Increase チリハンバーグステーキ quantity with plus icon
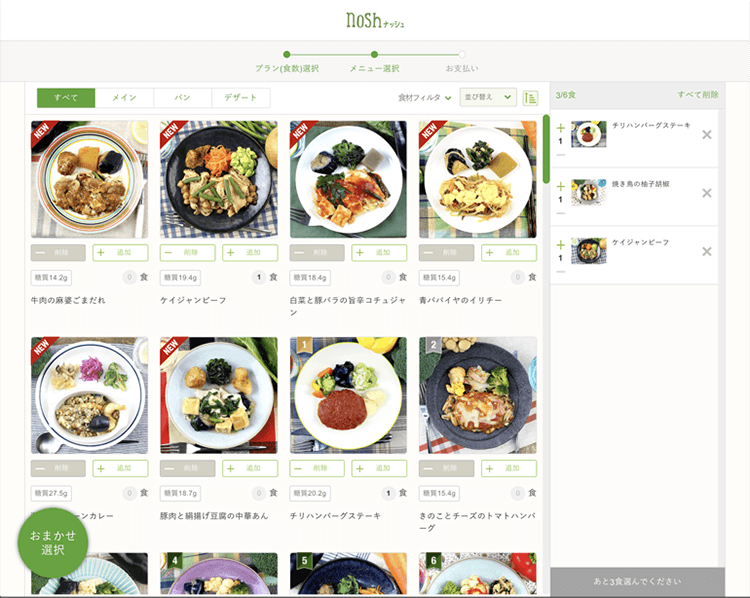Screen dimensions: 750x598 click(x=561, y=128)
